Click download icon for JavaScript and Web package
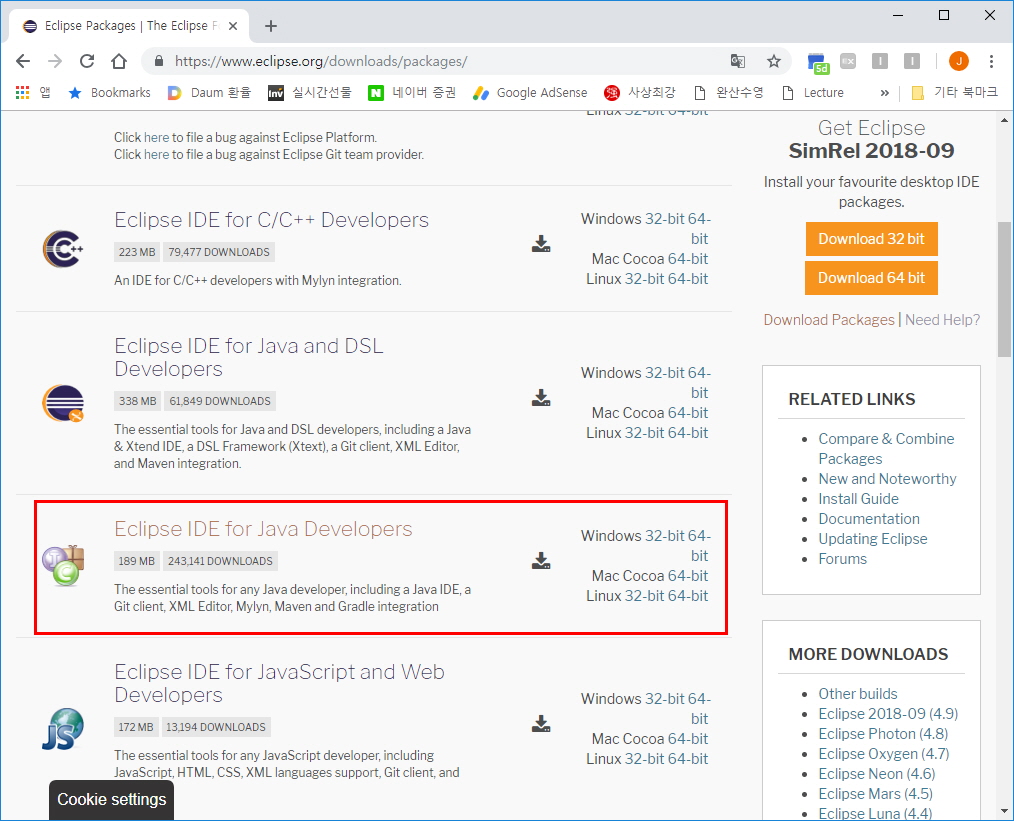This screenshot has width=1014, height=821. coord(541,723)
